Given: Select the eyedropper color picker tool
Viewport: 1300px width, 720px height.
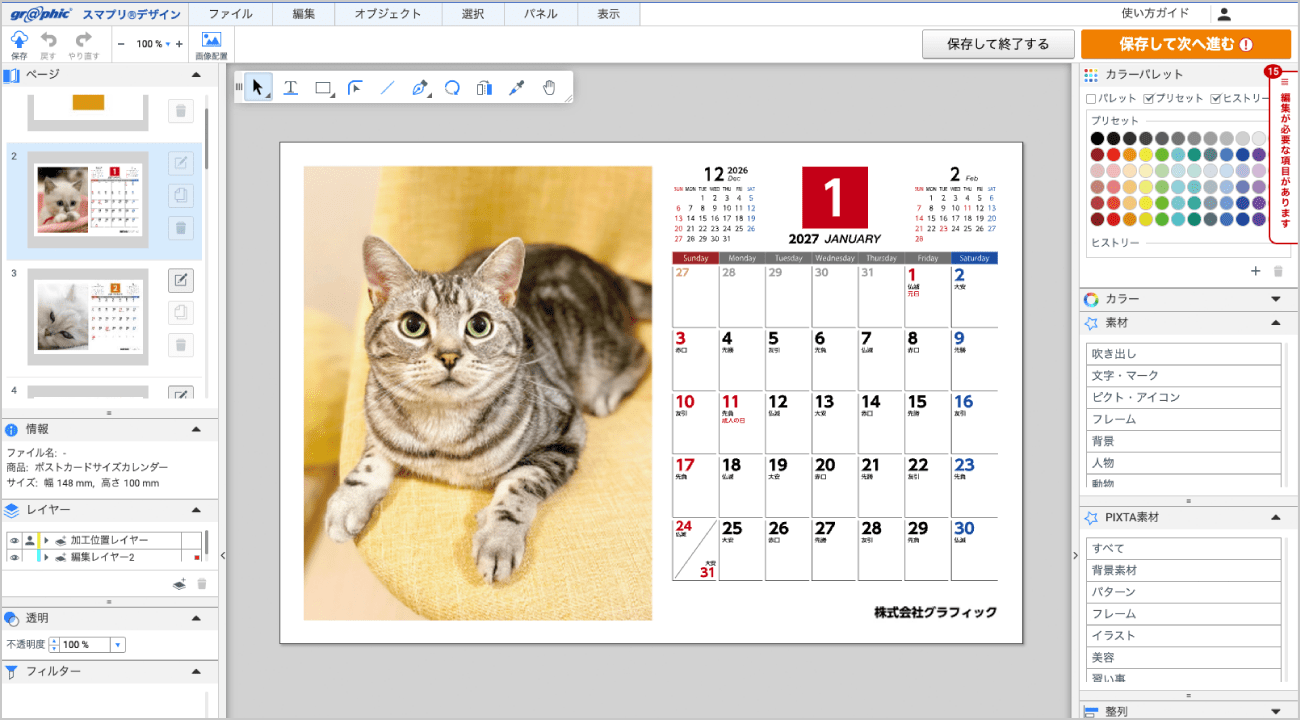Looking at the screenshot, I should pyautogui.click(x=516, y=88).
